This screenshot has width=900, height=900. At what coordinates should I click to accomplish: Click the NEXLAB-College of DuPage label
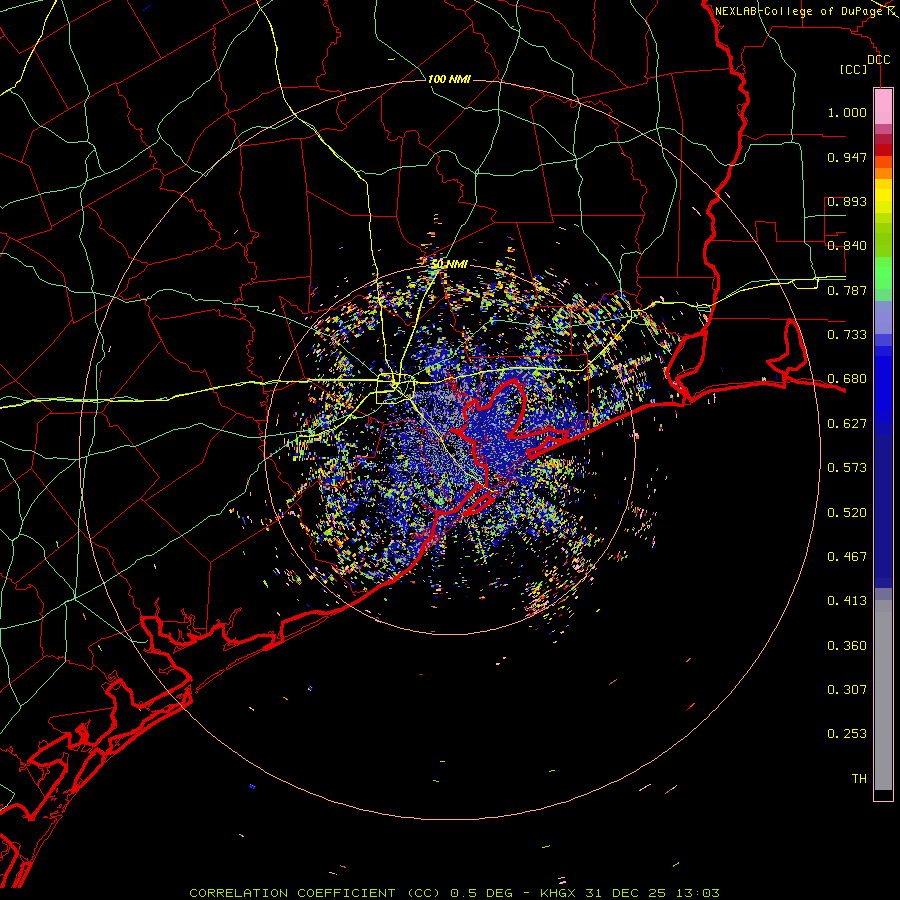pyautogui.click(x=798, y=11)
